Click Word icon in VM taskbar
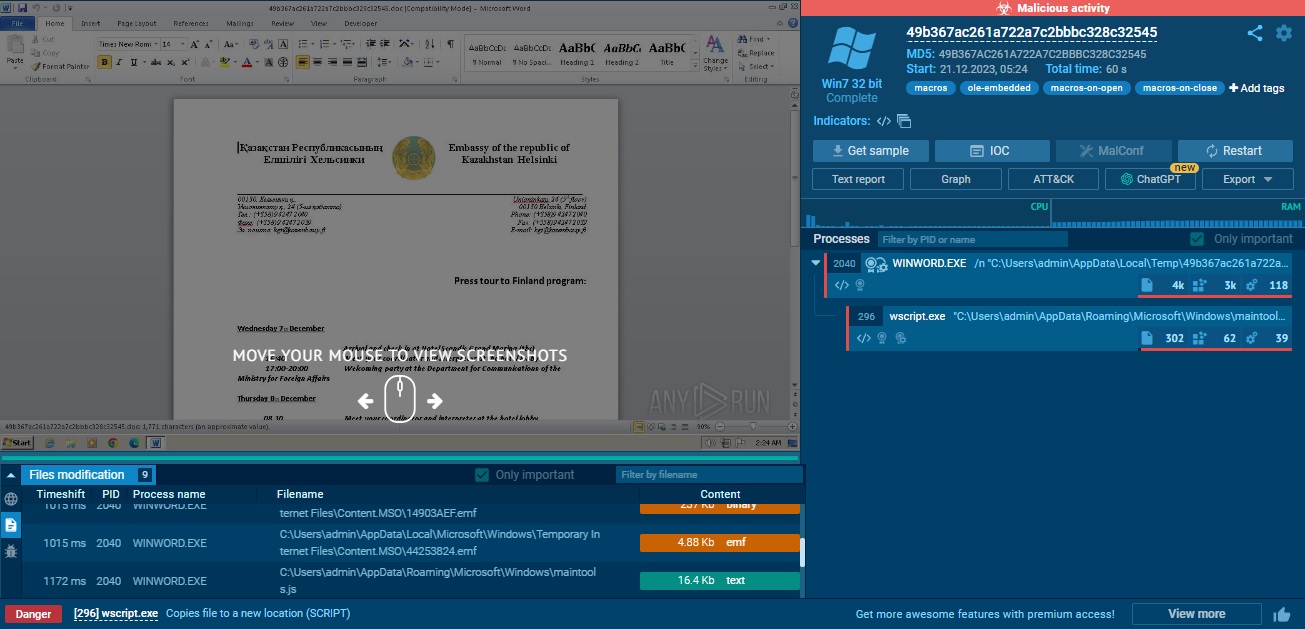The width and height of the screenshot is (1305, 629). [x=156, y=442]
